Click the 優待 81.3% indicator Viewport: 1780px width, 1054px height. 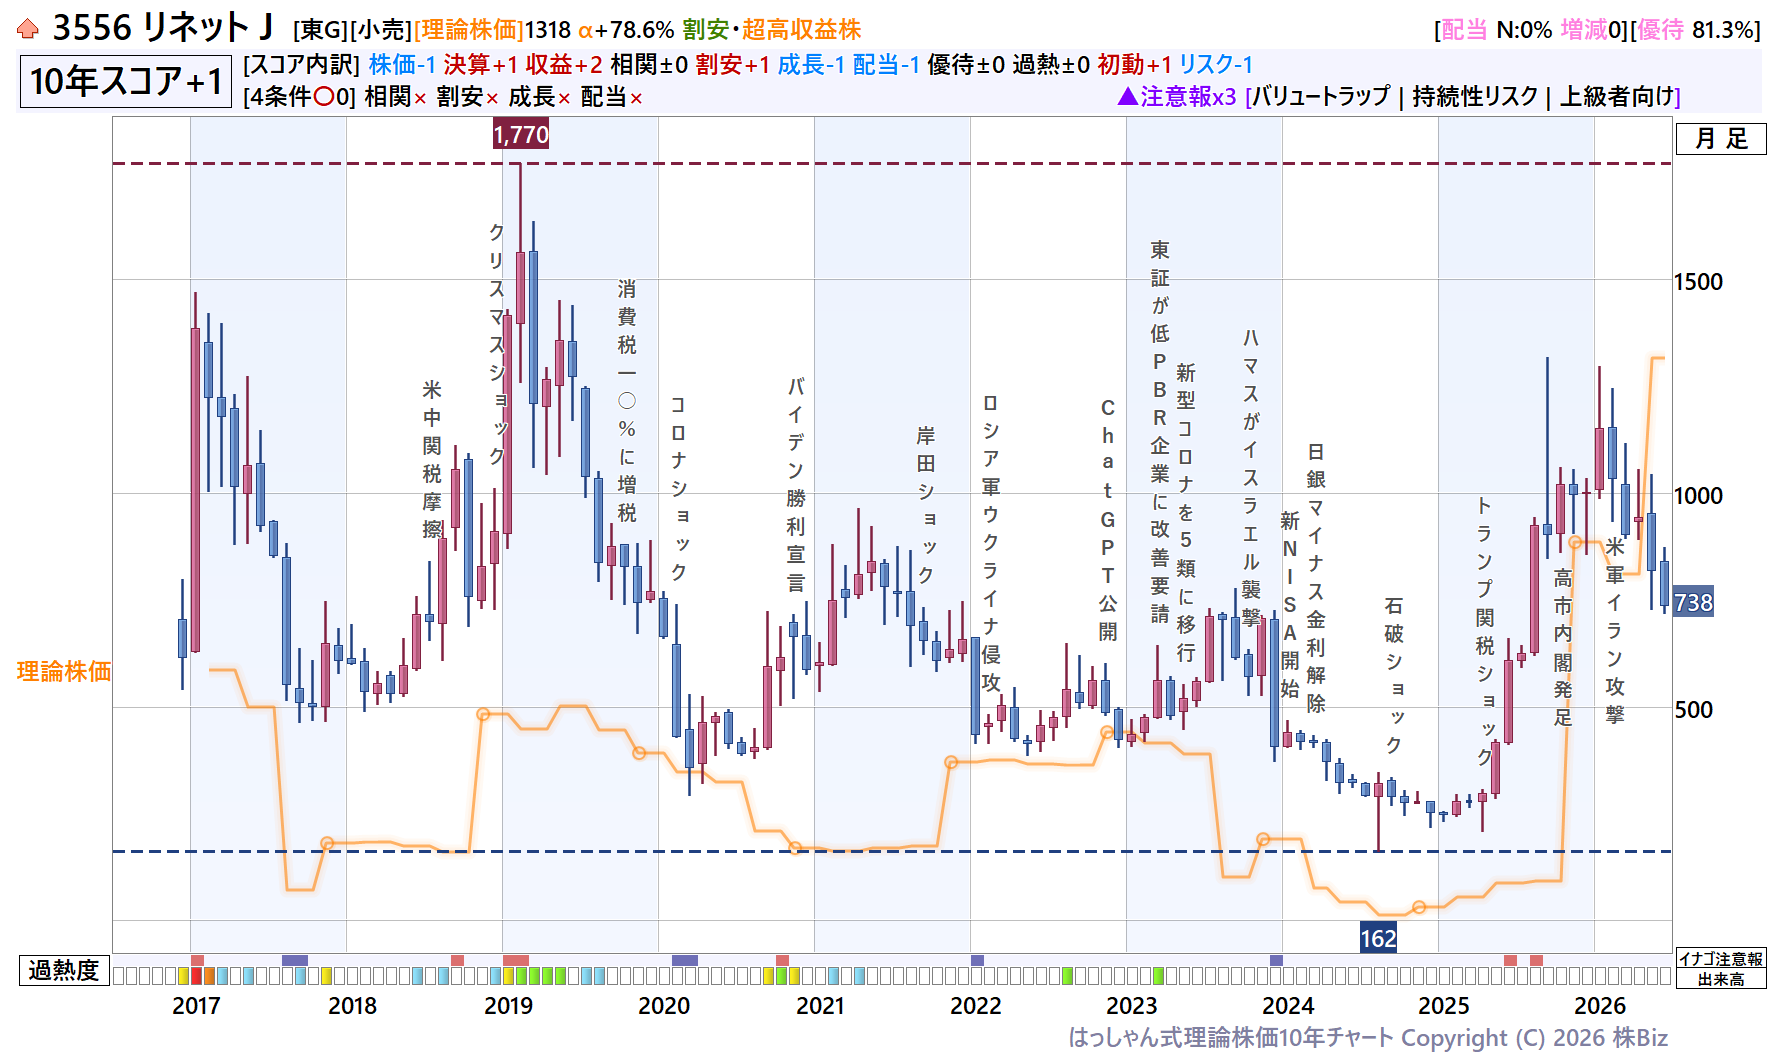(x=1696, y=30)
